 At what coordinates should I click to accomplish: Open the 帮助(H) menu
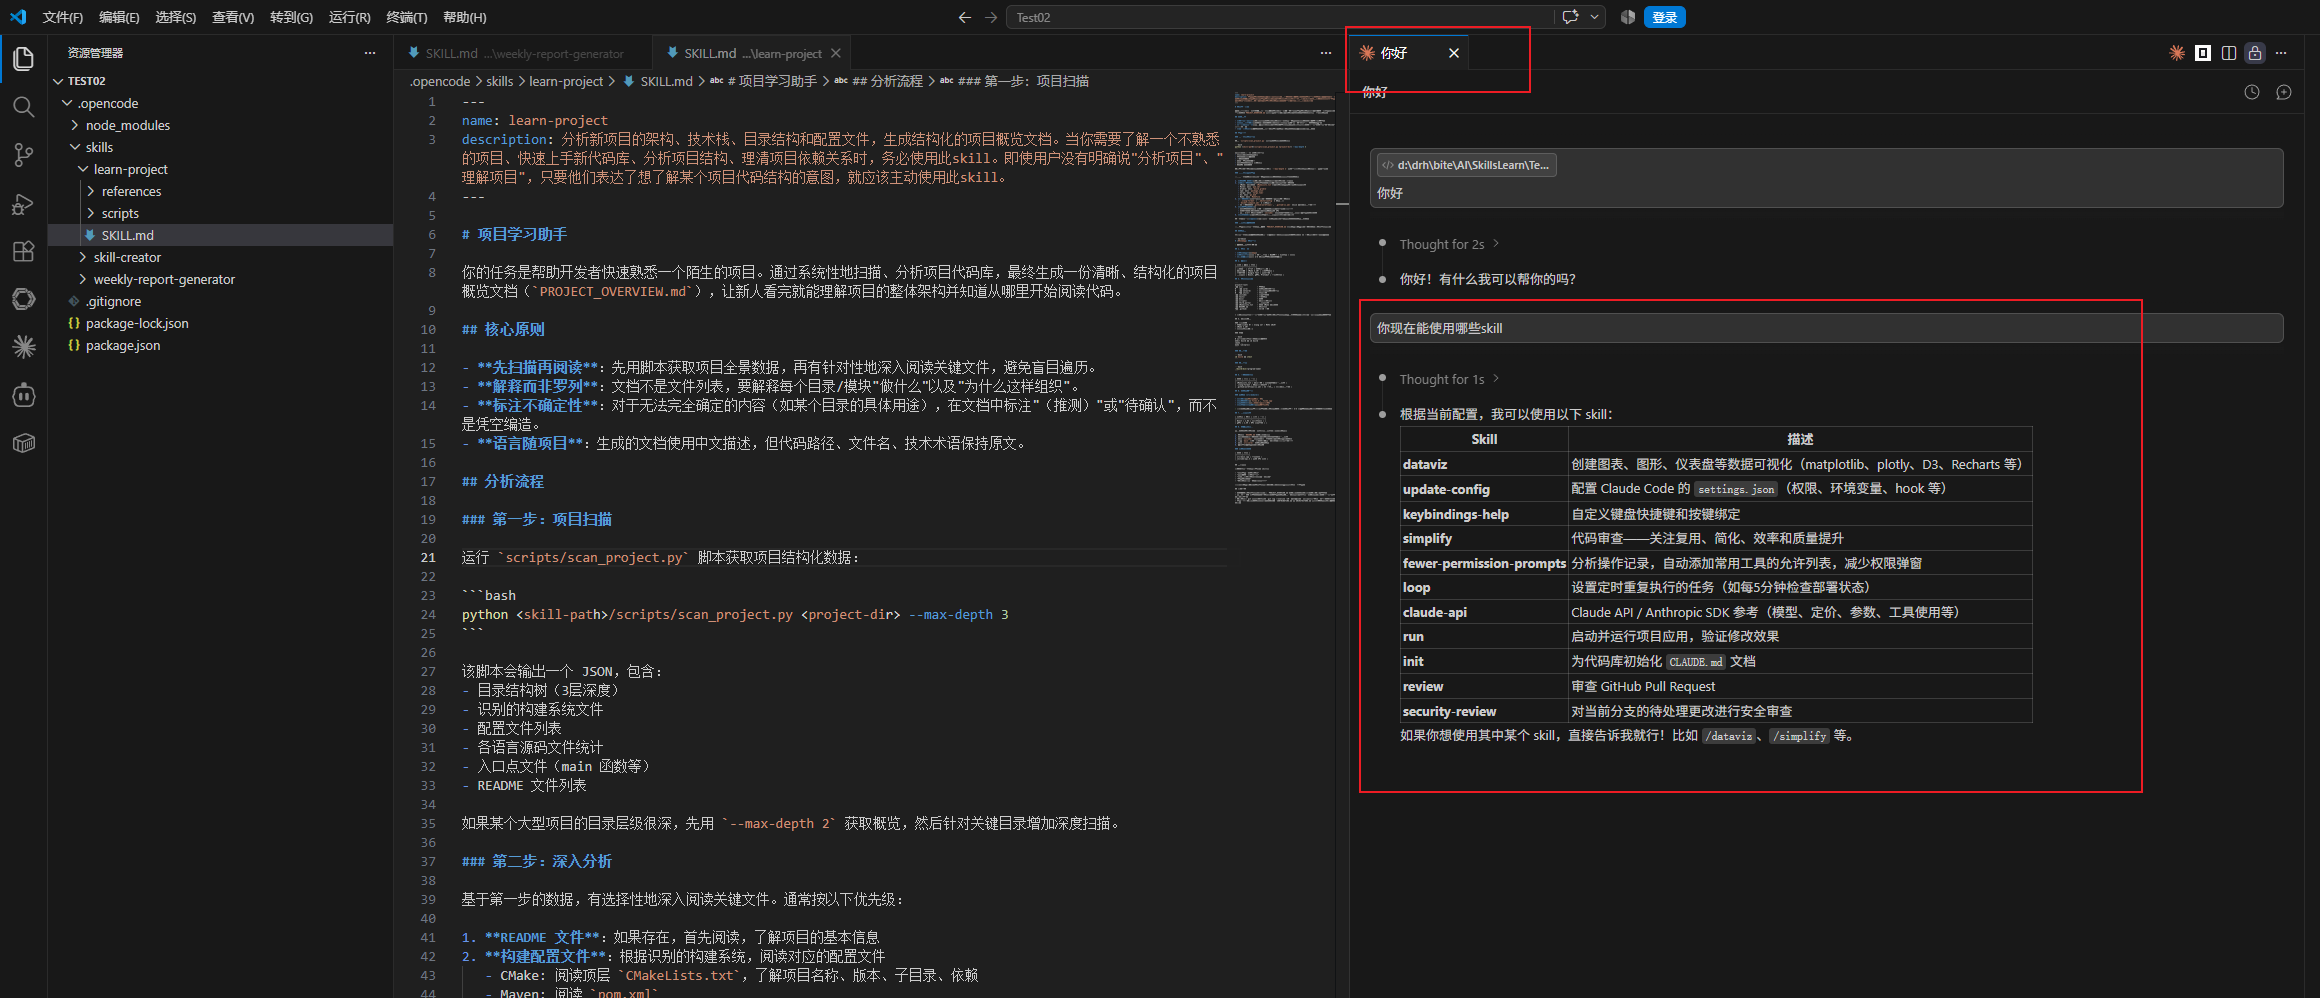click(x=464, y=17)
